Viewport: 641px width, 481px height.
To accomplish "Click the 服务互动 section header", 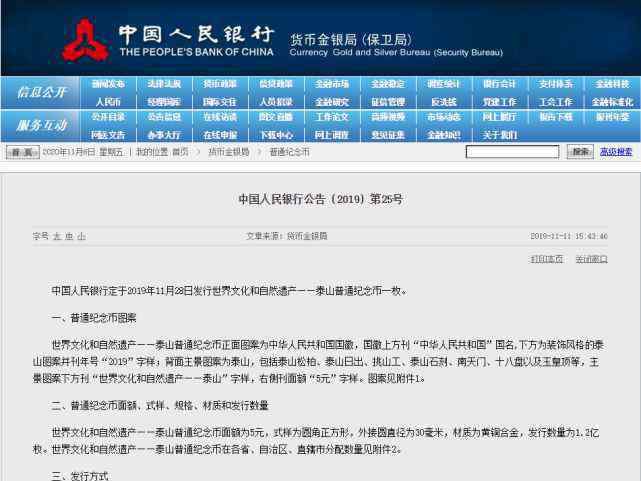I will (x=41, y=125).
